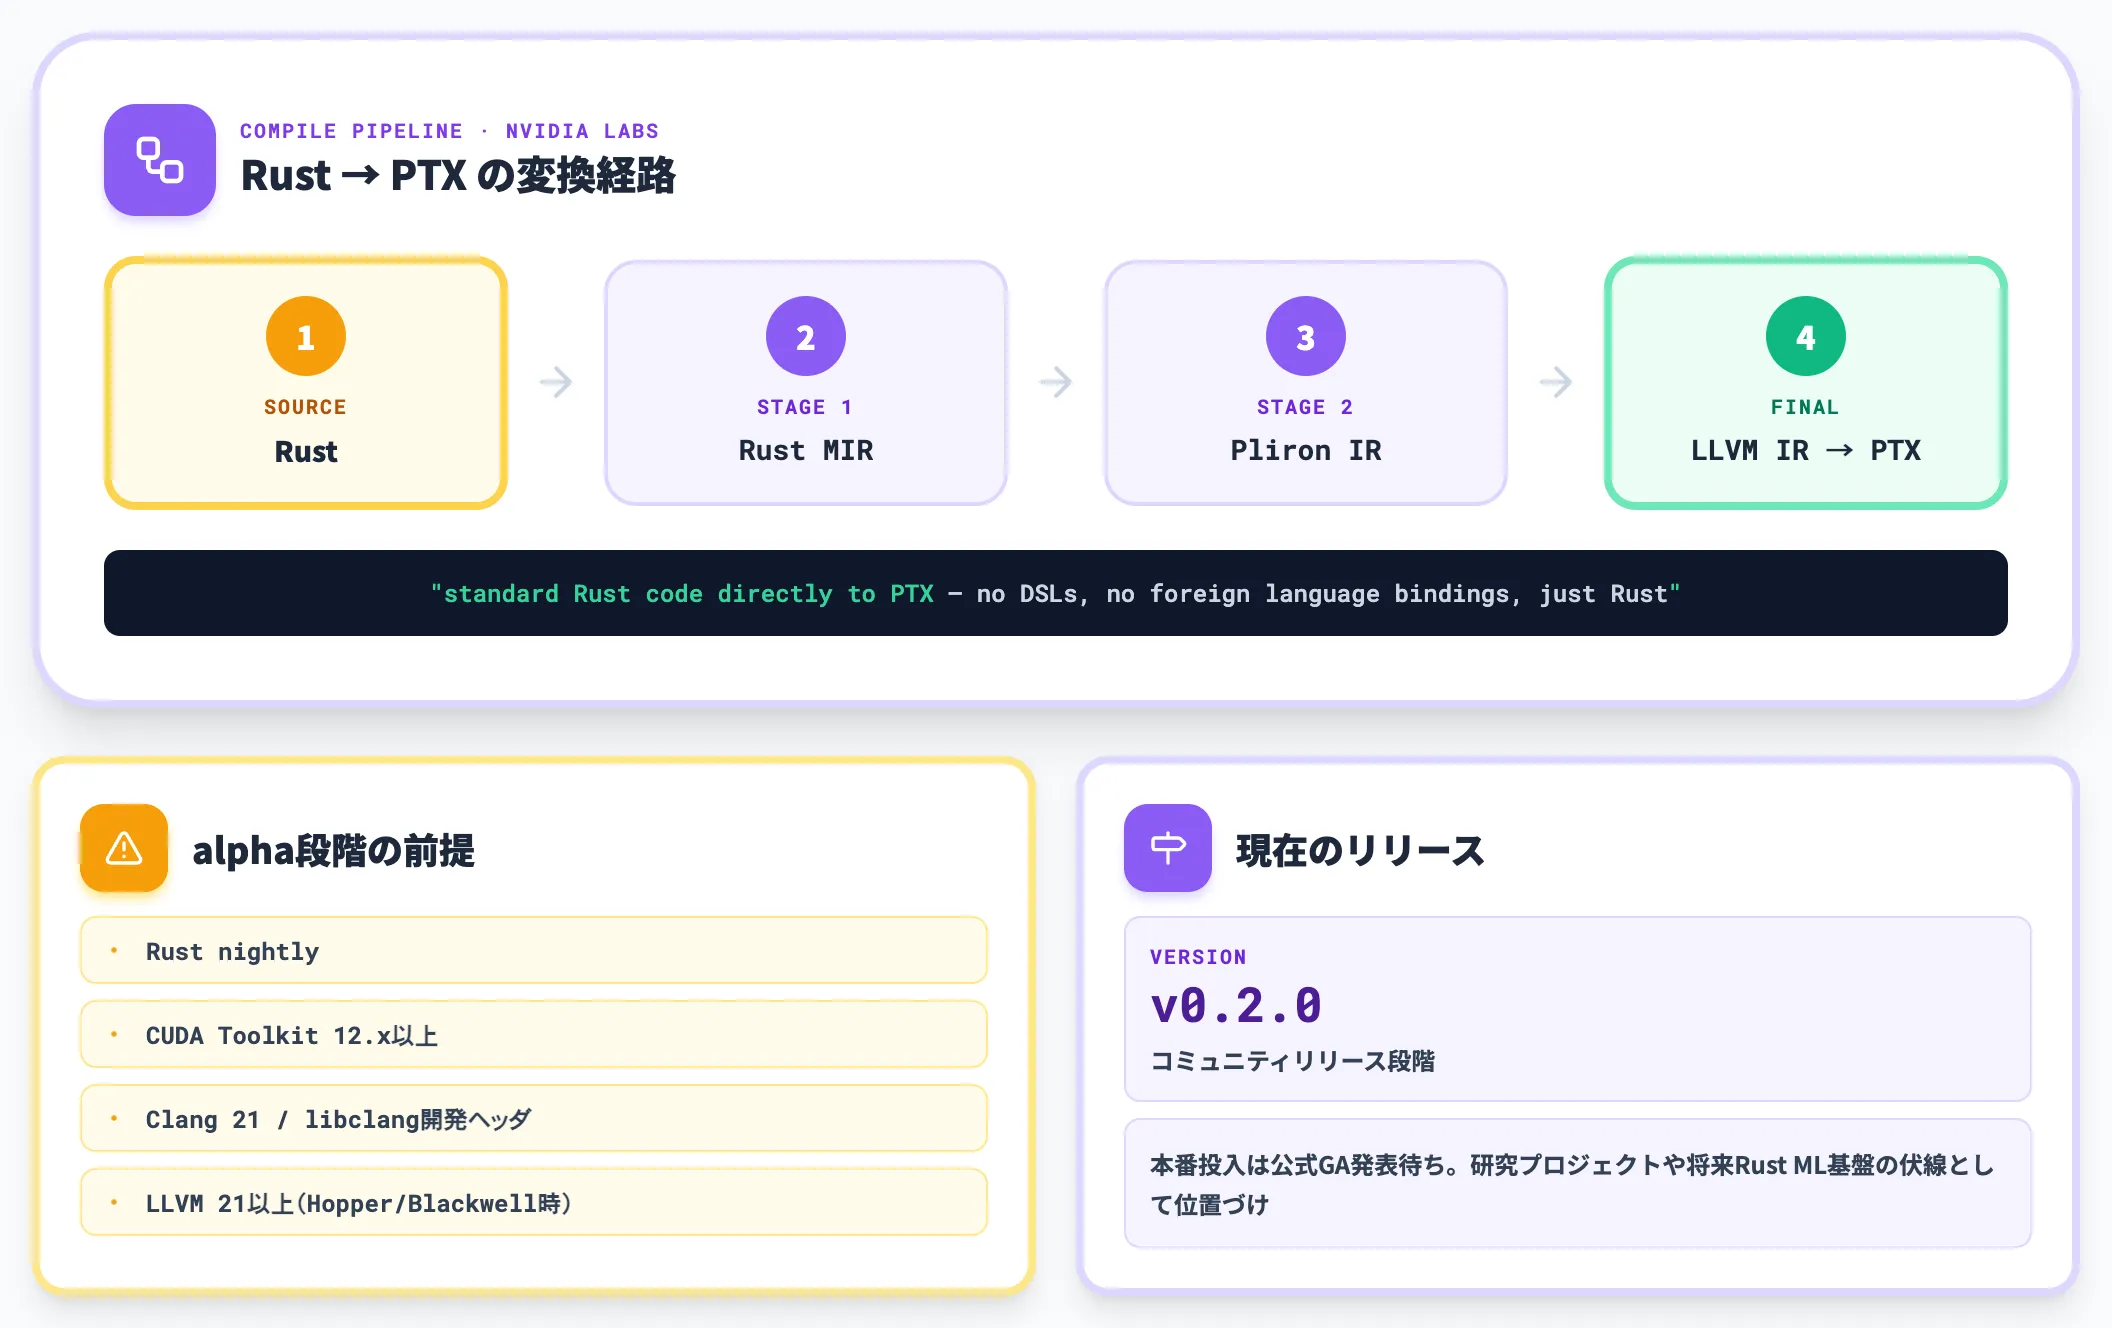The width and height of the screenshot is (2112, 1328).
Task: Click the green number 4 circle
Action: point(1806,336)
